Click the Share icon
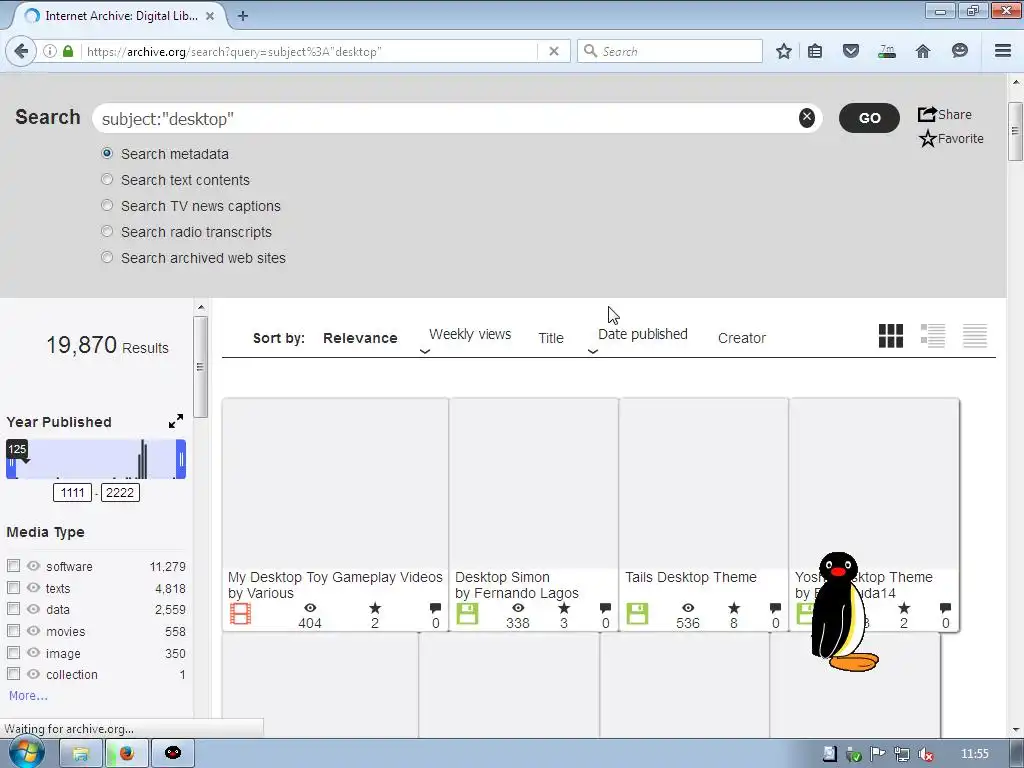This screenshot has width=1024, height=768. (x=927, y=114)
